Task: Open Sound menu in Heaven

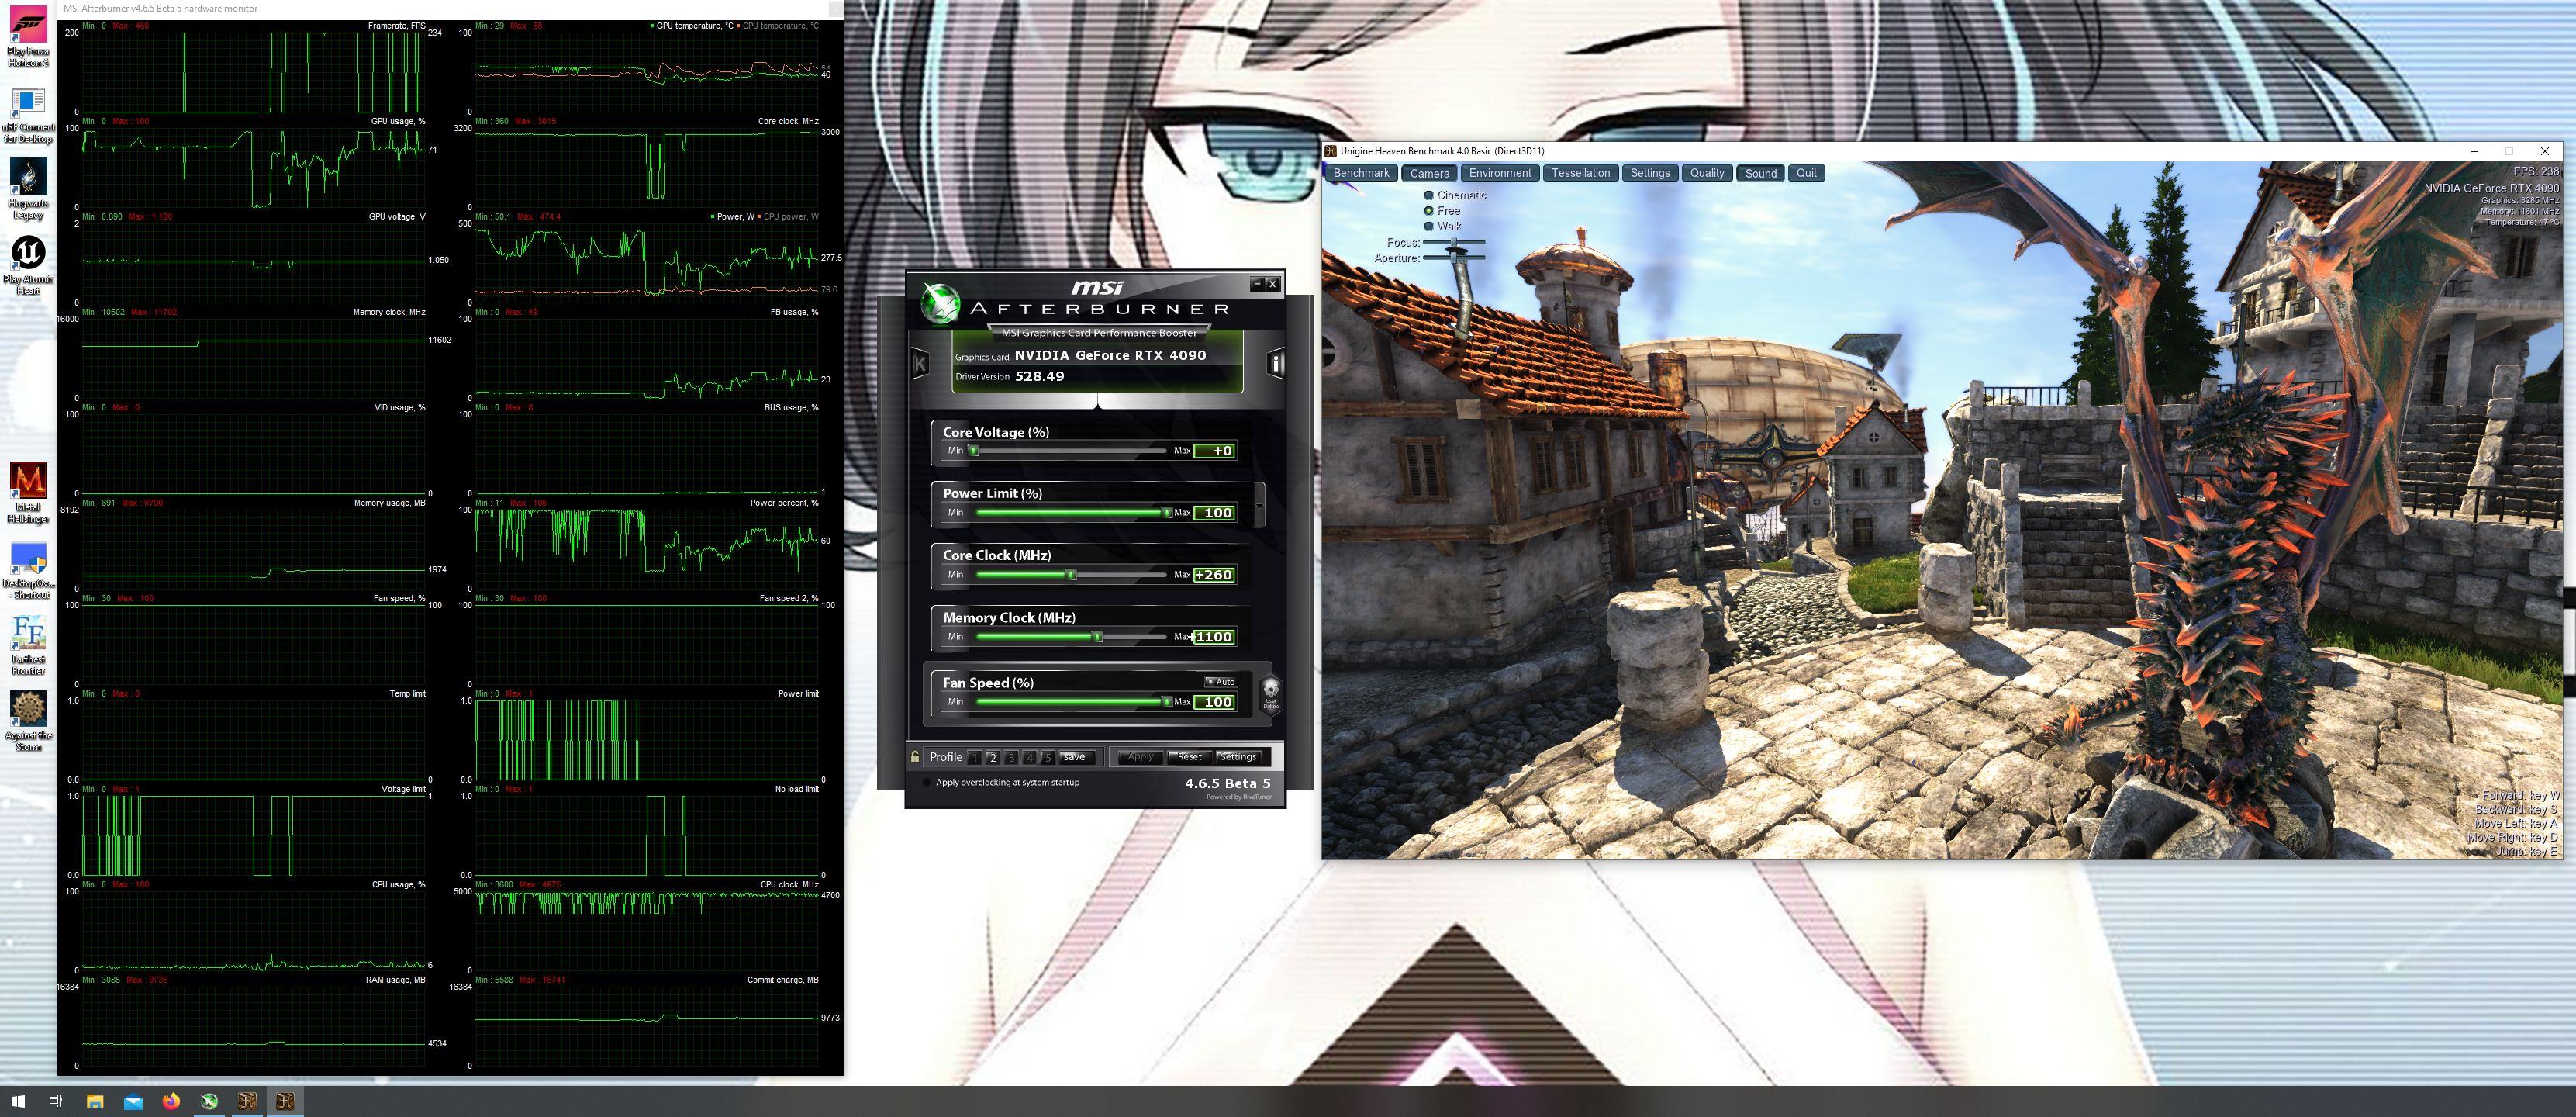Action: (x=1761, y=173)
